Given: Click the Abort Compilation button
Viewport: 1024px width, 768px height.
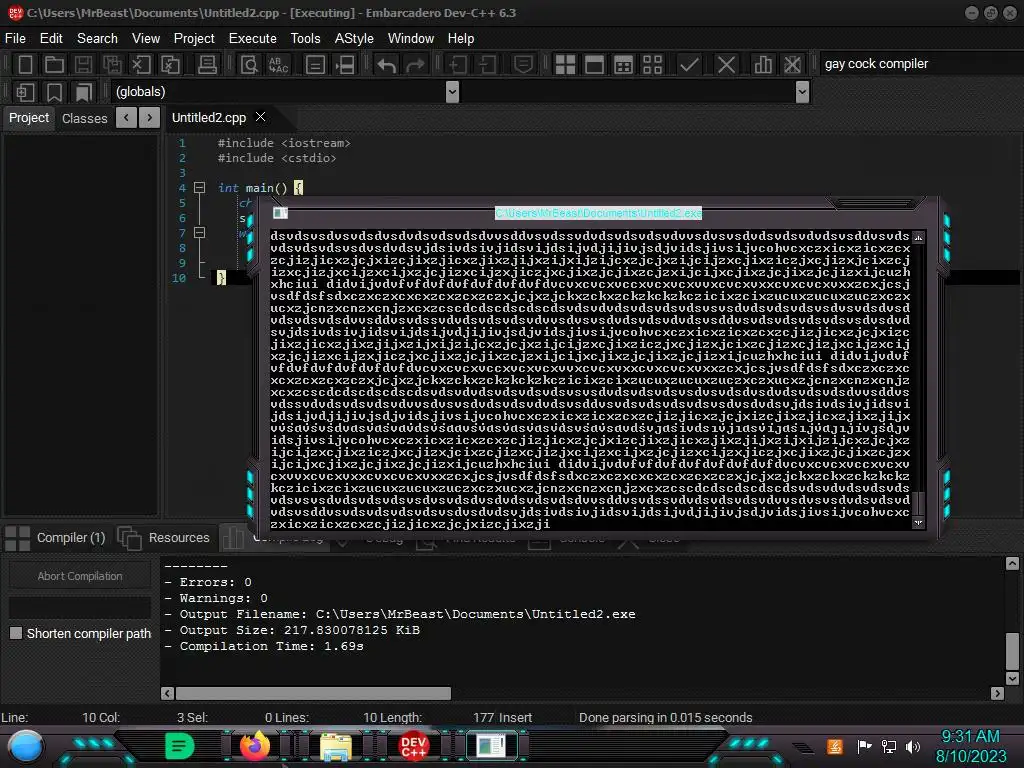Looking at the screenshot, I should (80, 576).
